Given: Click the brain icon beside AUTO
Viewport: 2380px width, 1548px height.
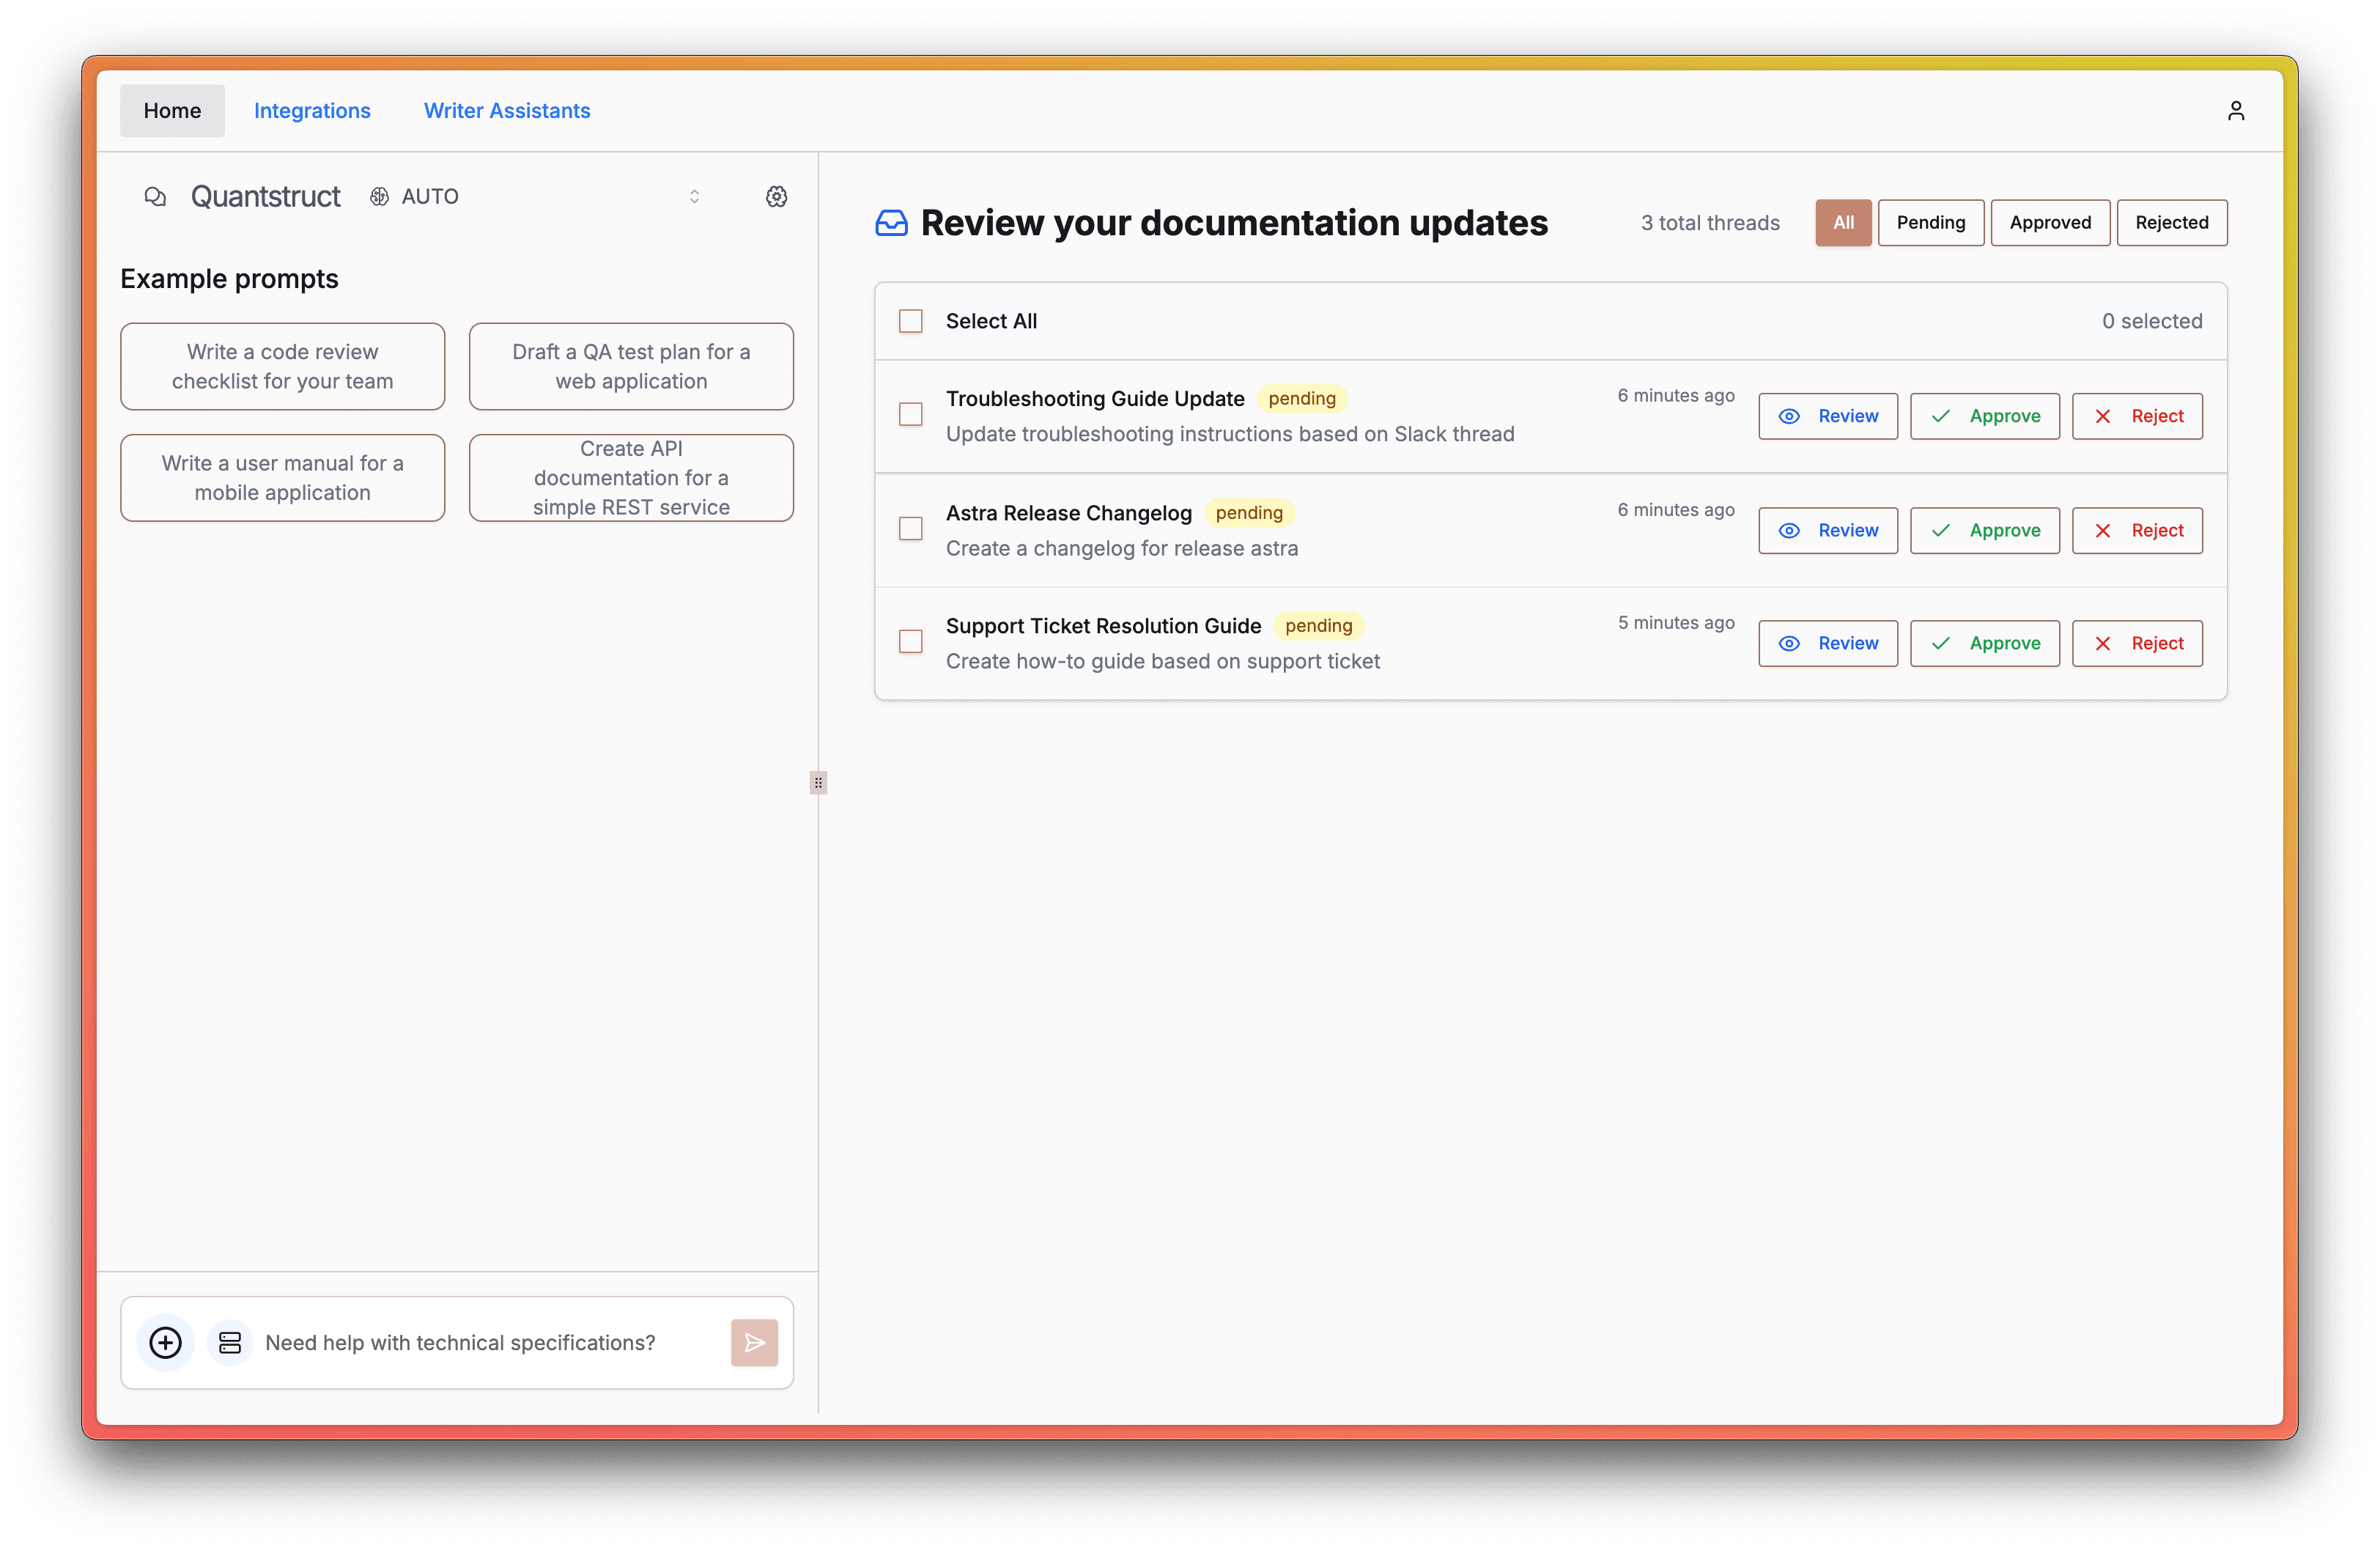Looking at the screenshot, I should point(379,196).
